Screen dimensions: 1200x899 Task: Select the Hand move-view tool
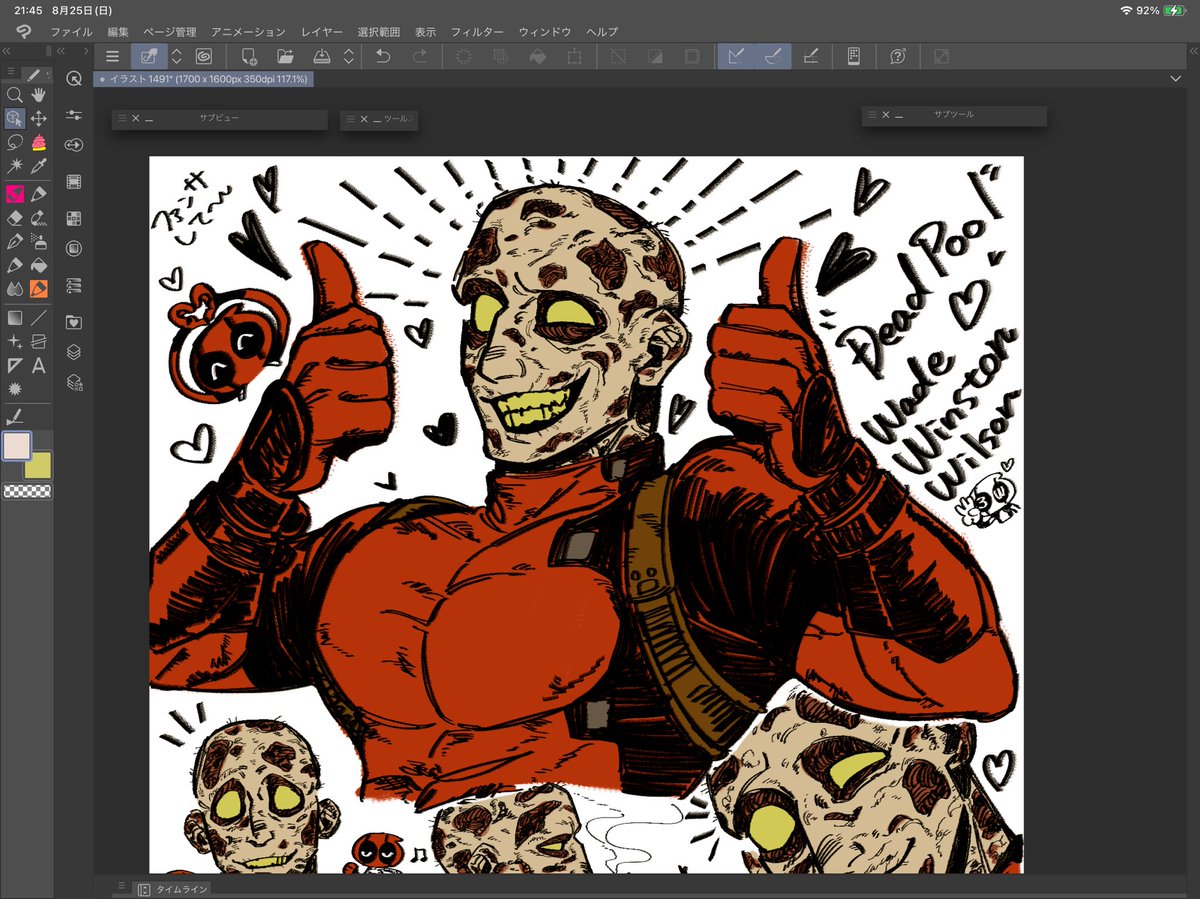(x=39, y=95)
